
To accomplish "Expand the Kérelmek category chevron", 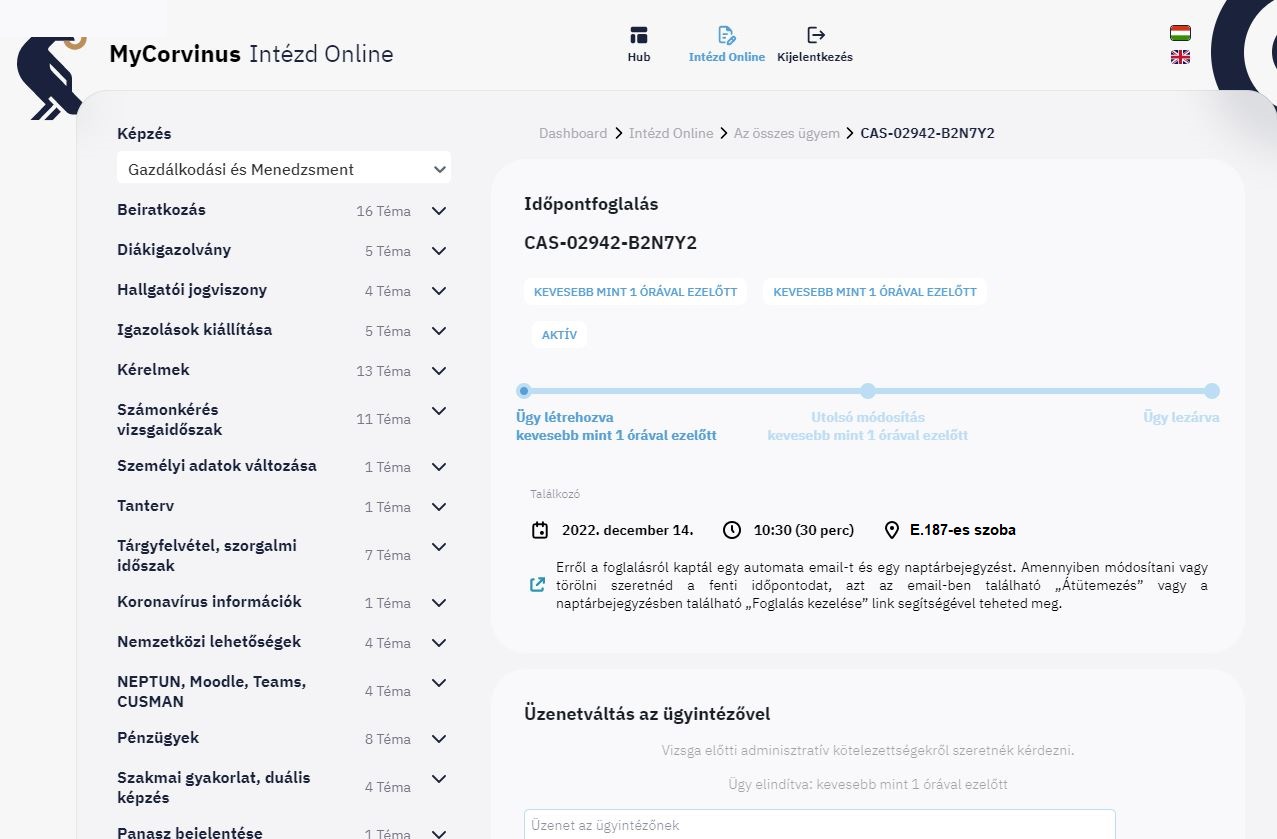I will pos(438,371).
